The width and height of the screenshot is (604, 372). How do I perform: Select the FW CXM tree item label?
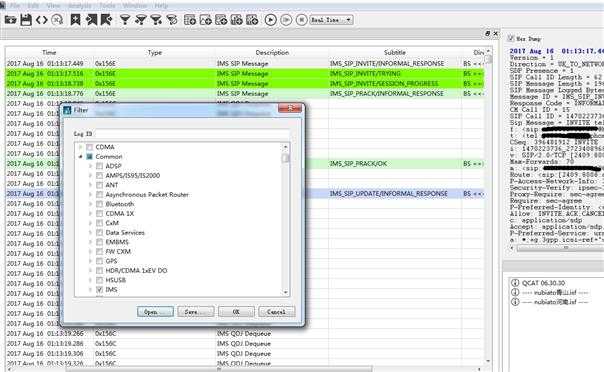point(118,251)
